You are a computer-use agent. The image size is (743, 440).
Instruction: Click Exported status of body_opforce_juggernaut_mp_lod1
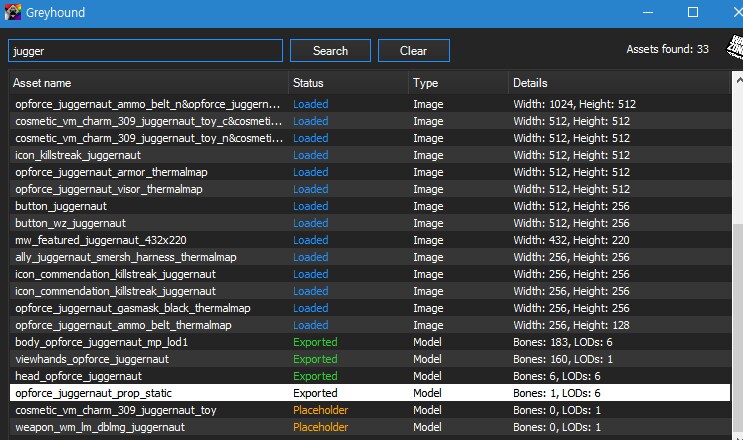point(315,342)
